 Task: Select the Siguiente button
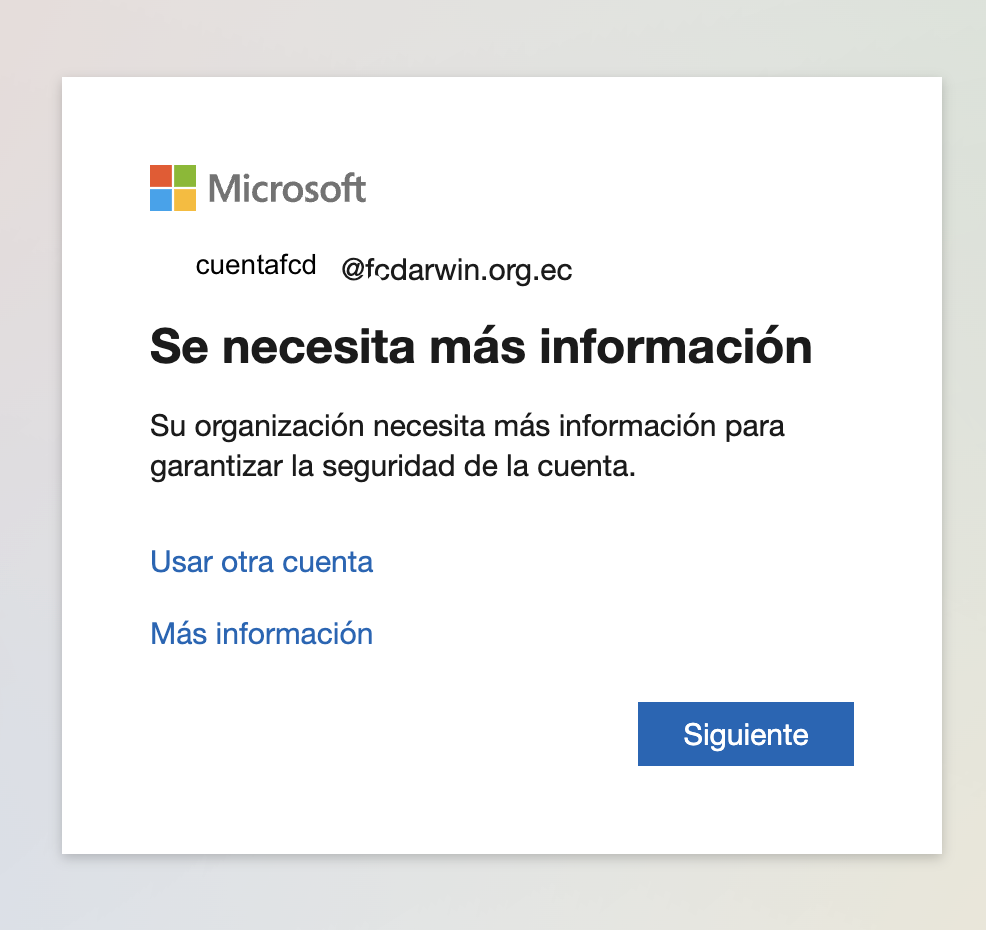(746, 734)
